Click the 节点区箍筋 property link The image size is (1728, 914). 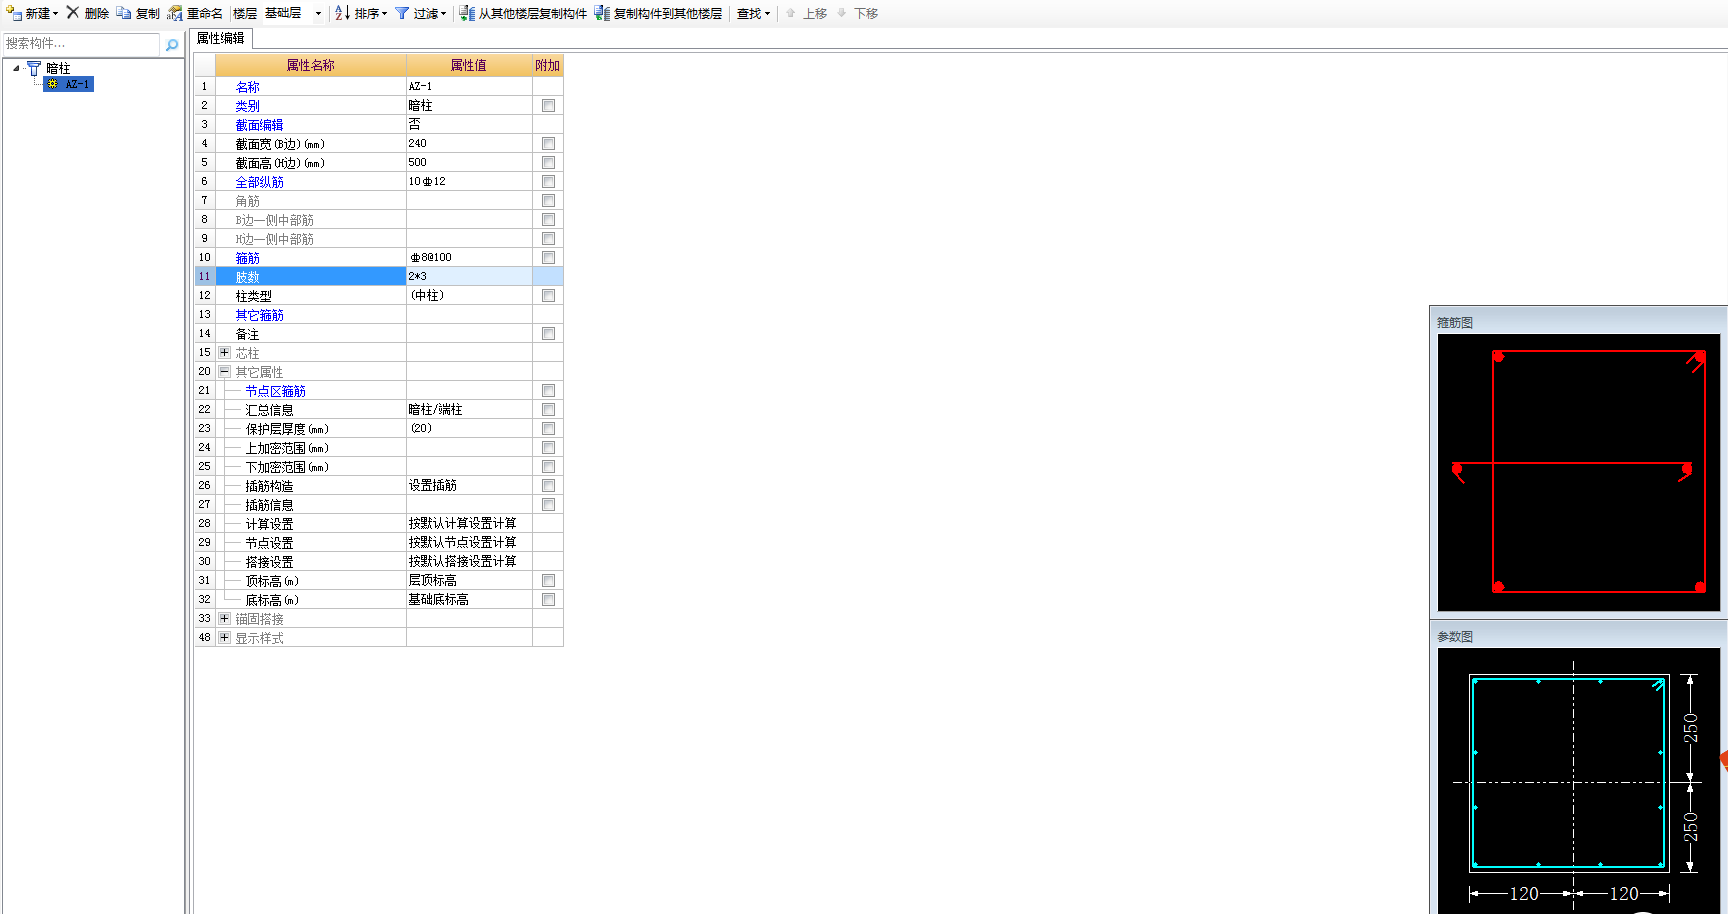coord(275,391)
